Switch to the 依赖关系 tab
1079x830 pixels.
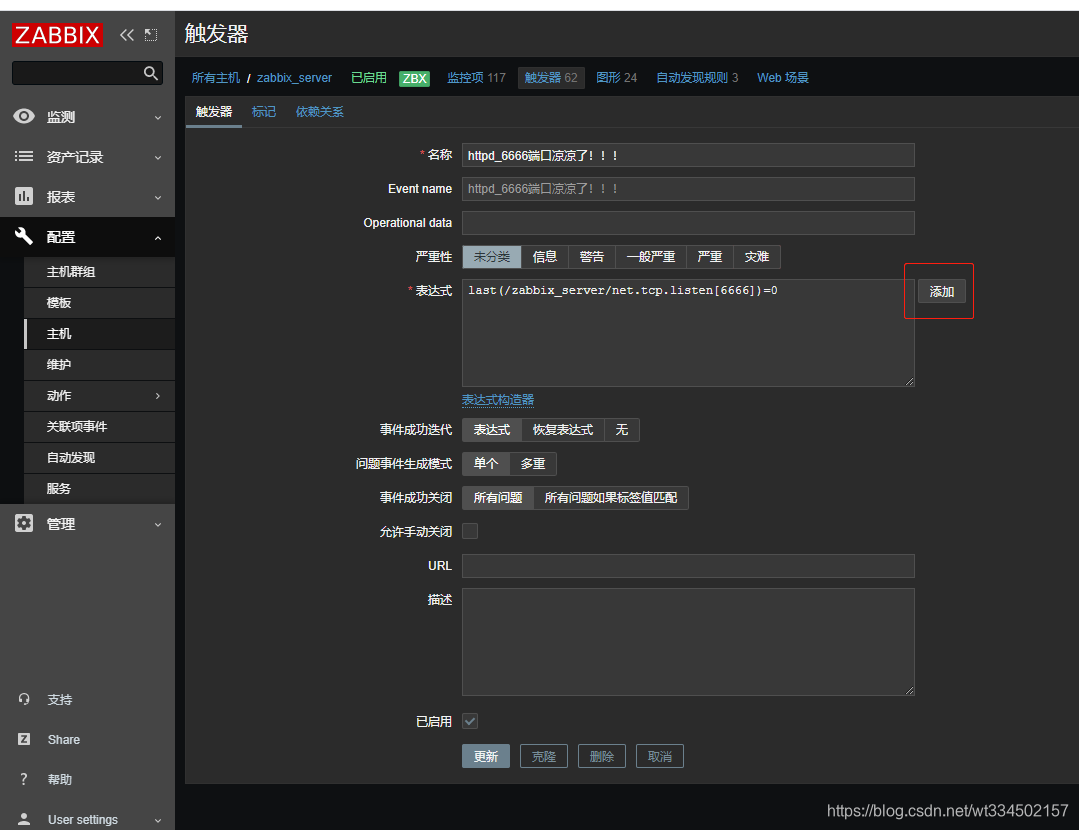[x=319, y=111]
